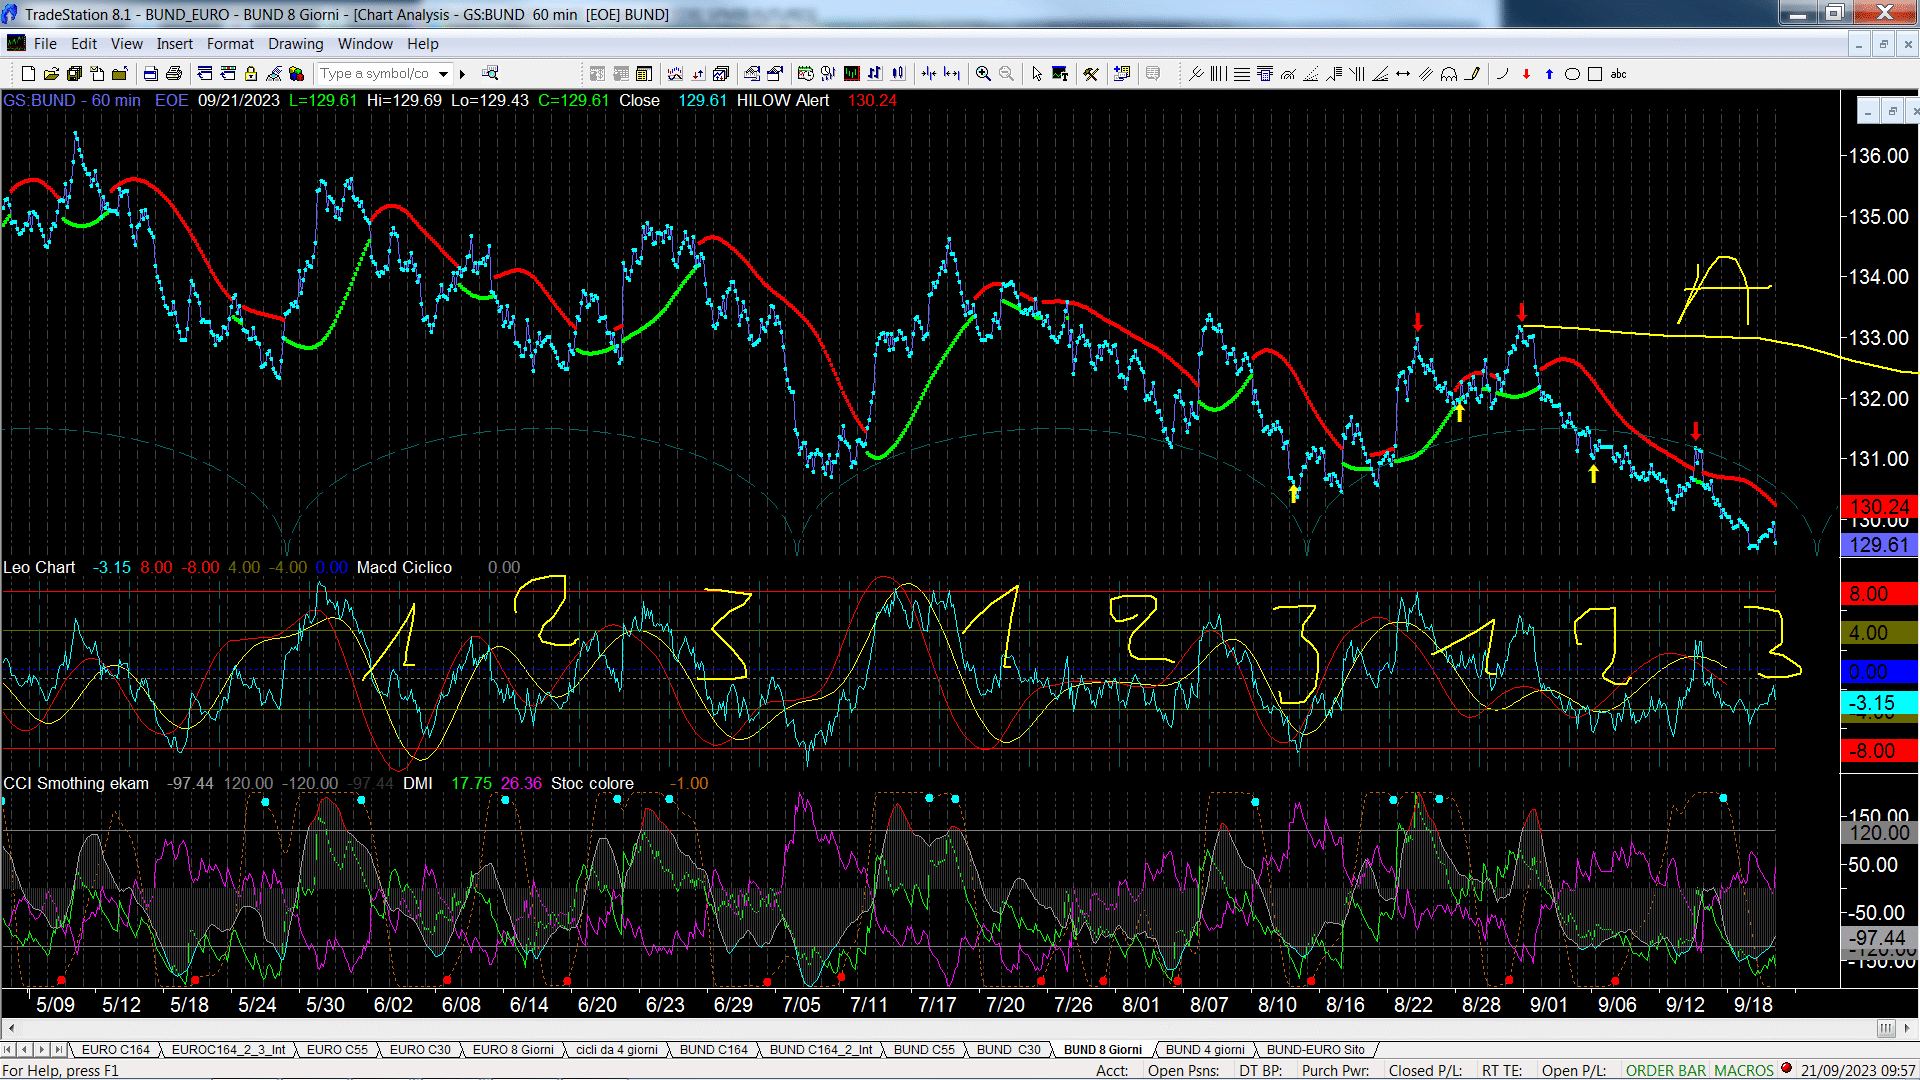
Task: Click the blue 129.61 last price marker
Action: tap(1879, 545)
